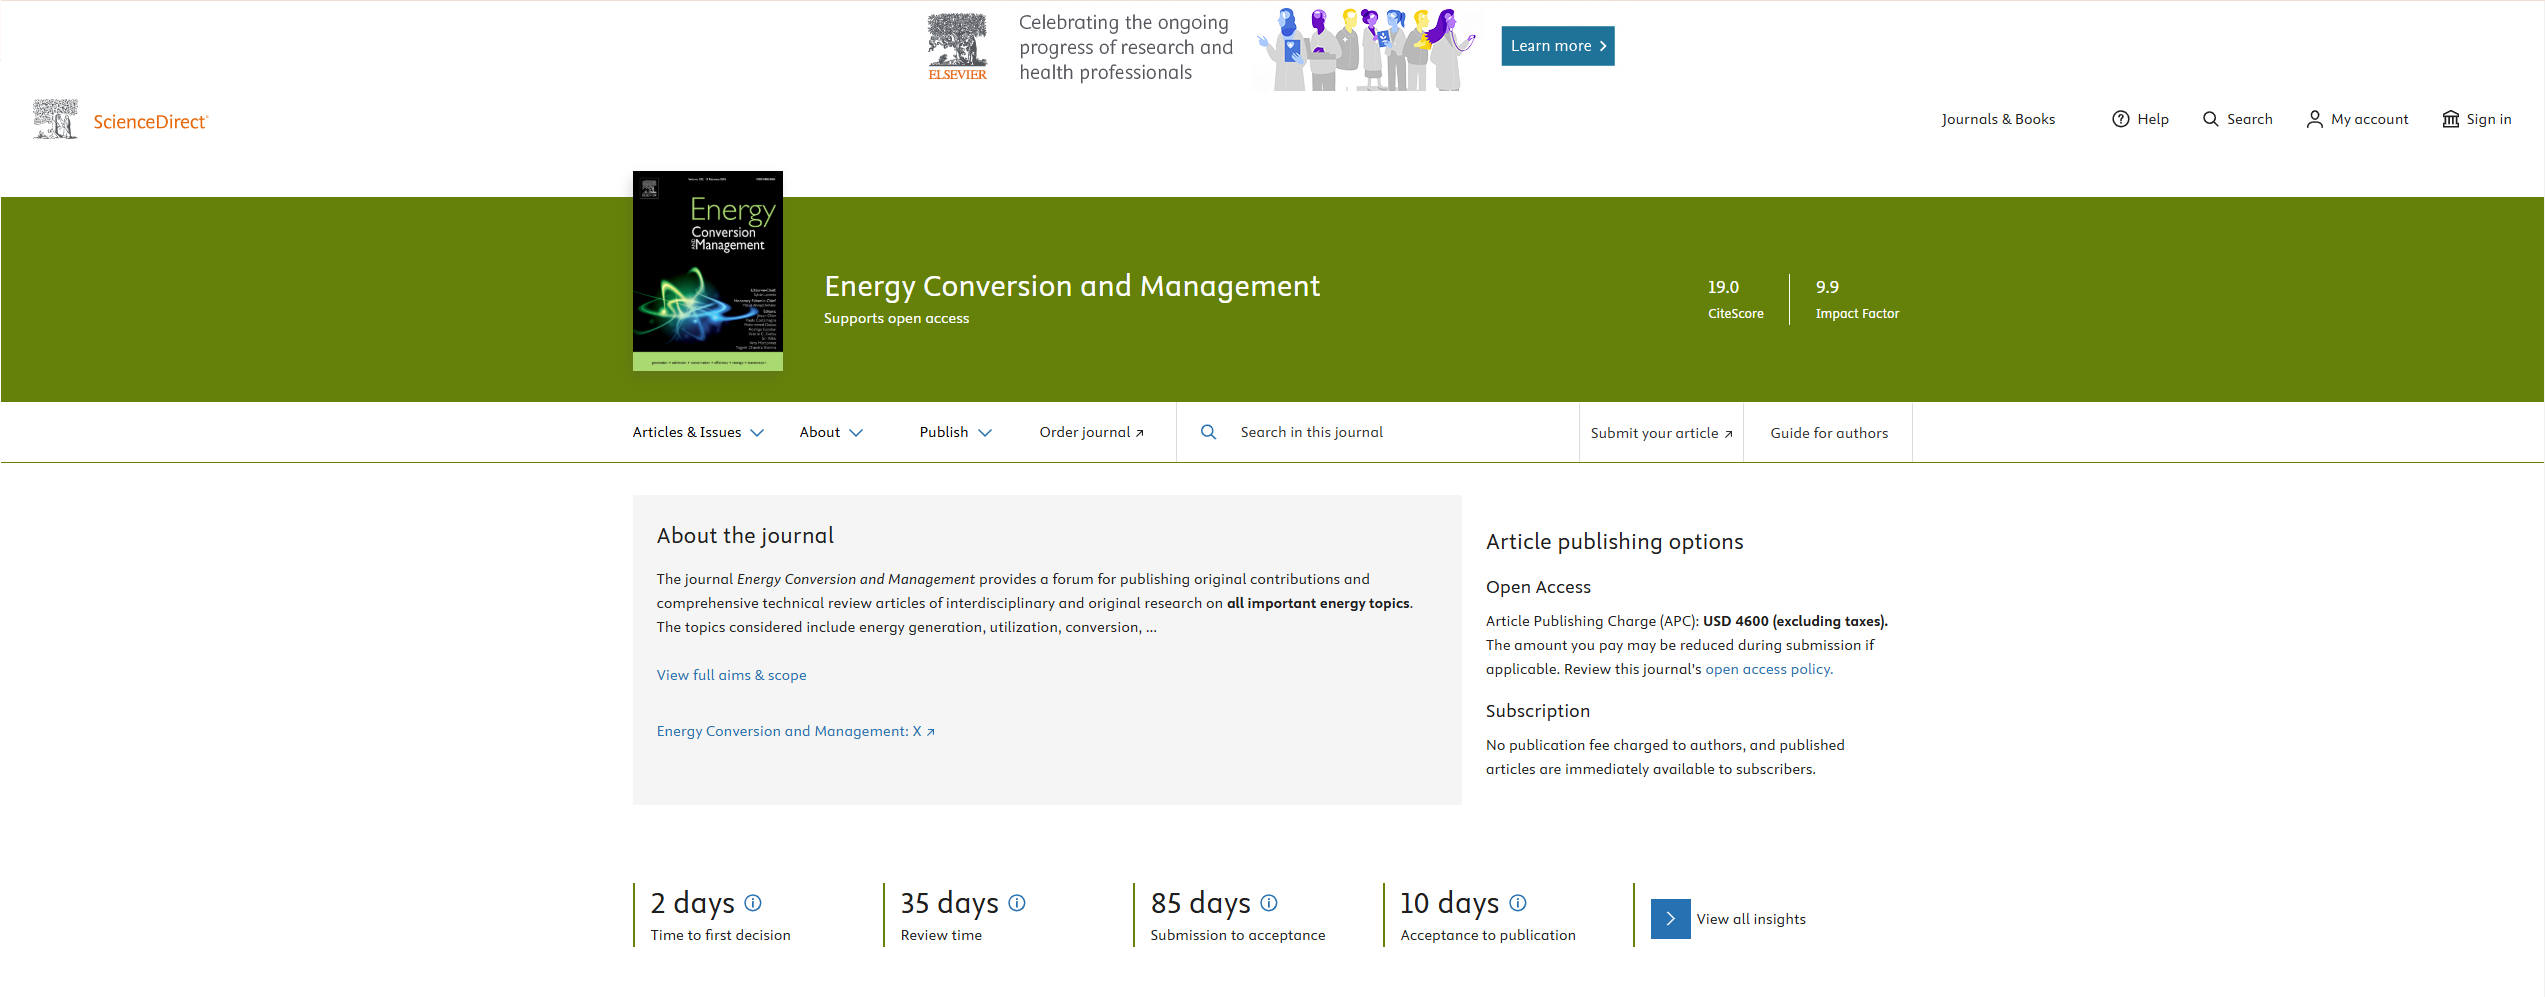Click info icon next to 35 days
Viewport: 2545px width, 997px height.
click(x=1017, y=903)
